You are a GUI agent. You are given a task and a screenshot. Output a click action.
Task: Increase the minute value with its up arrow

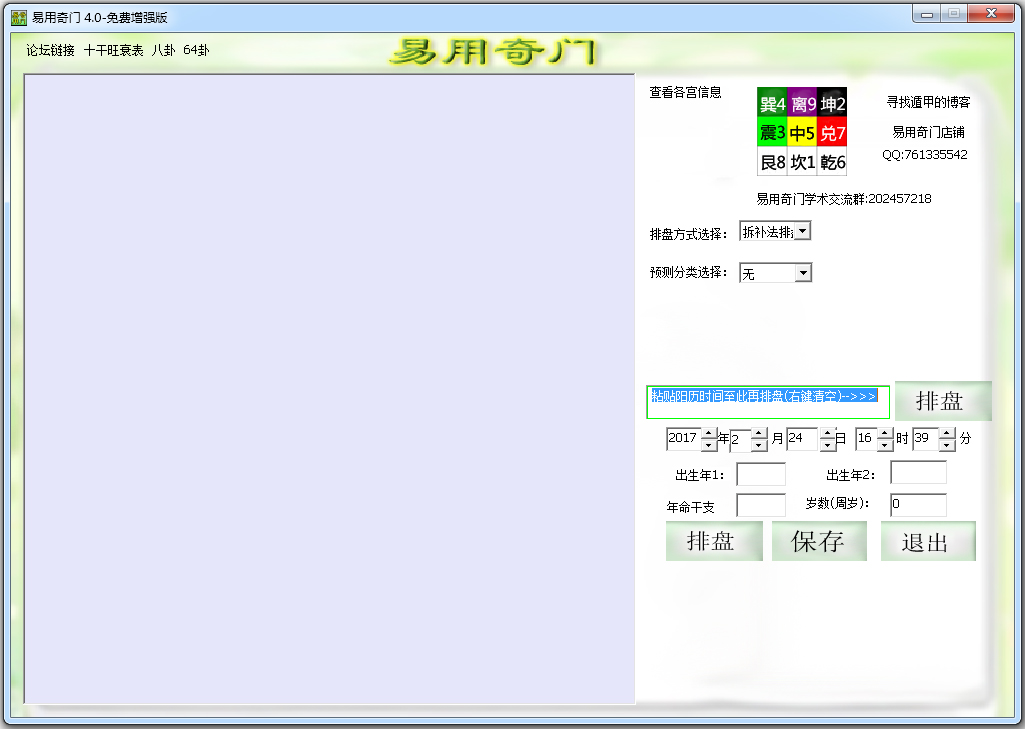pyautogui.click(x=947, y=433)
